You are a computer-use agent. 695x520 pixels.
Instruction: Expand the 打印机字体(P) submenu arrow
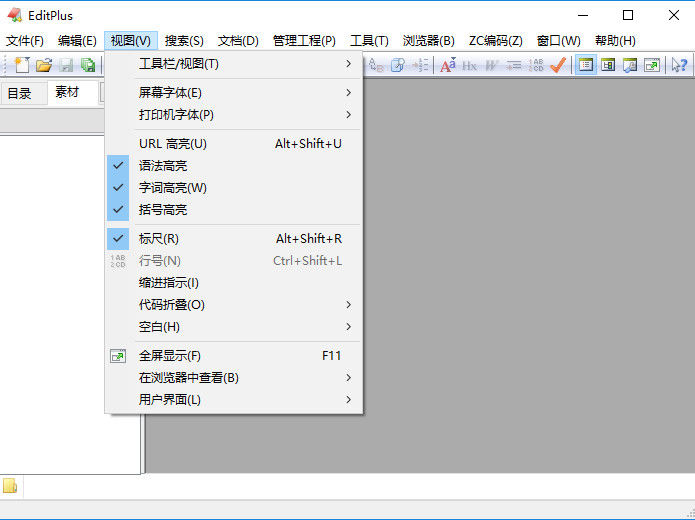pyautogui.click(x=348, y=115)
